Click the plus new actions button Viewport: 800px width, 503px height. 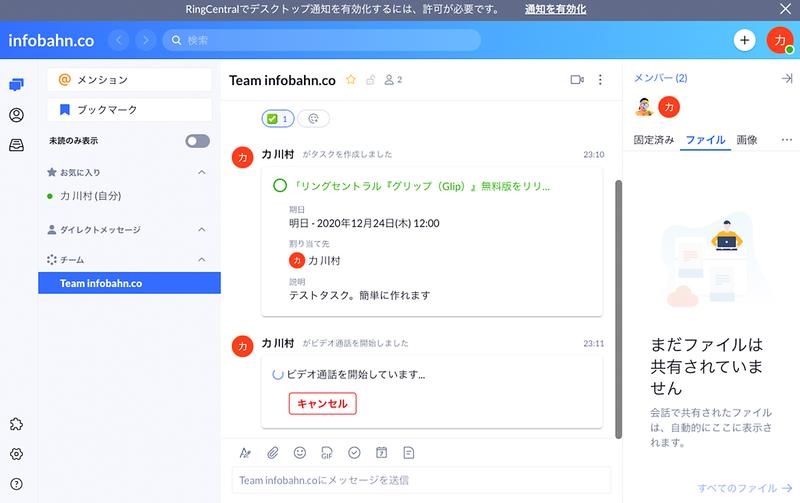744,40
